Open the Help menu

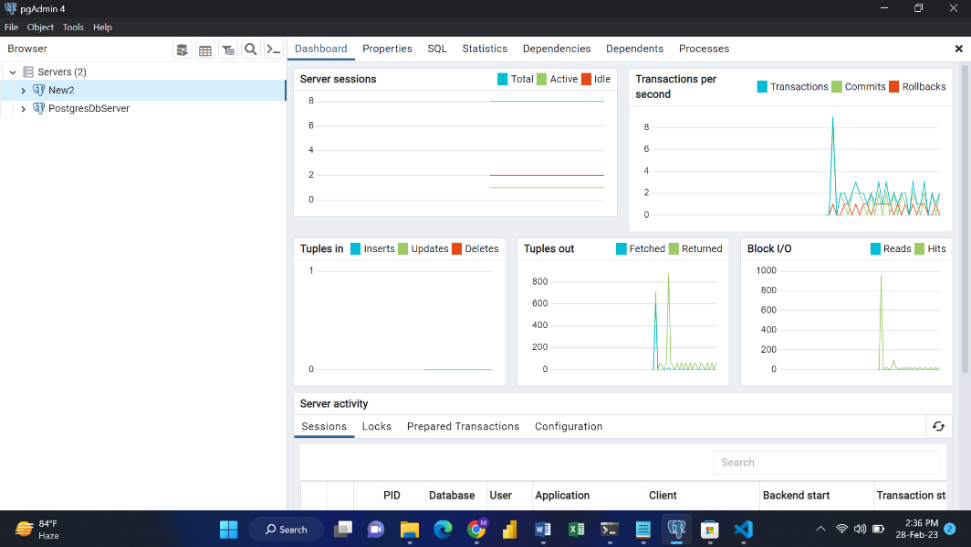(102, 27)
